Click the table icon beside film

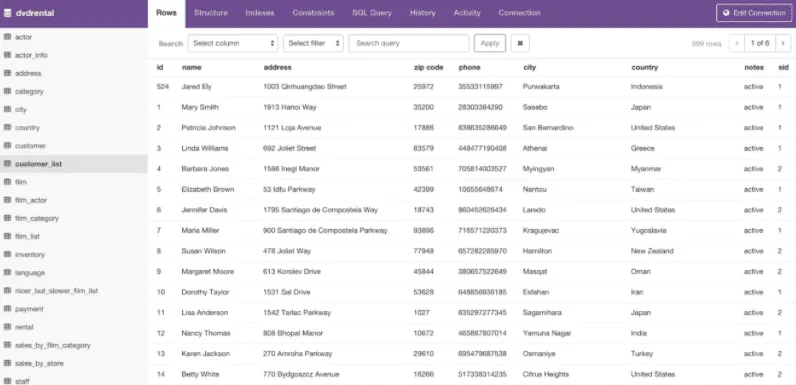coord(8,182)
